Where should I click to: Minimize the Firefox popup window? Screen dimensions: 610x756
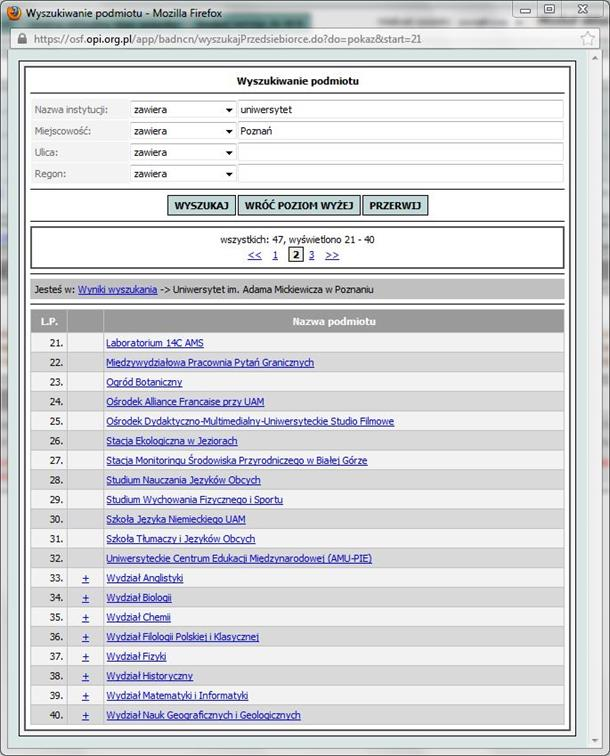526,10
